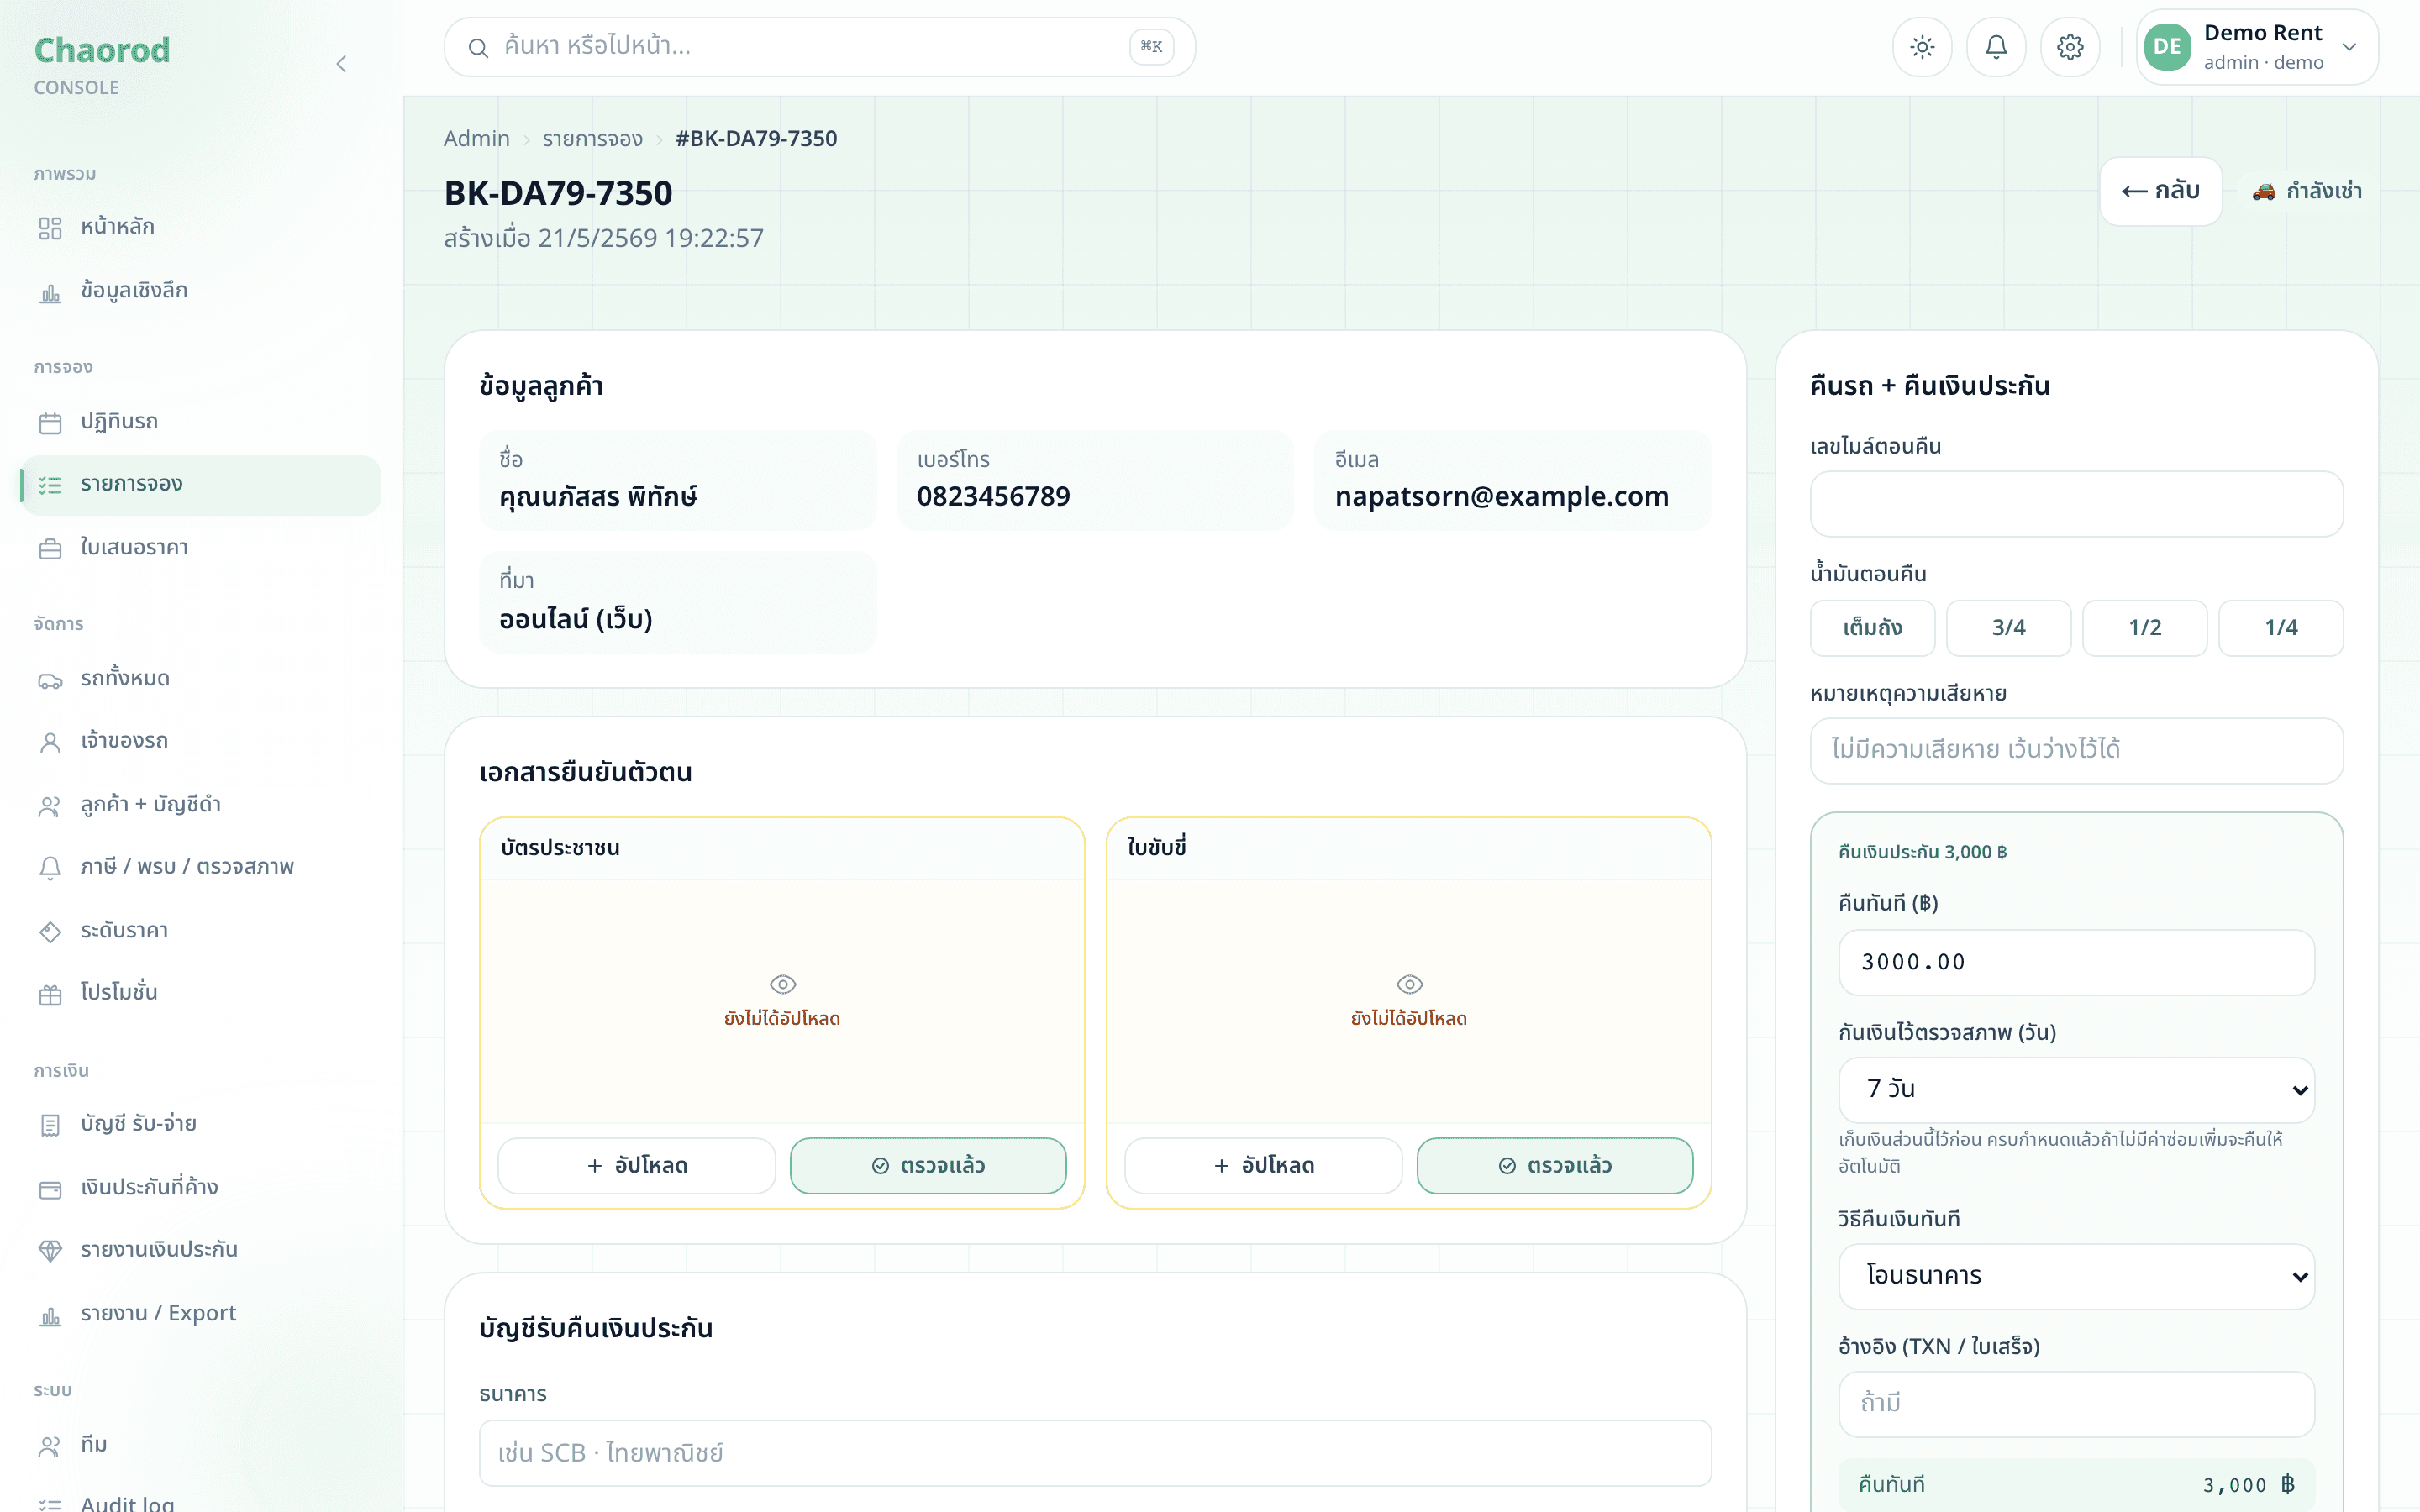Click the ภาษี / พรบ bell icon
The image size is (2420, 1512).
point(50,868)
